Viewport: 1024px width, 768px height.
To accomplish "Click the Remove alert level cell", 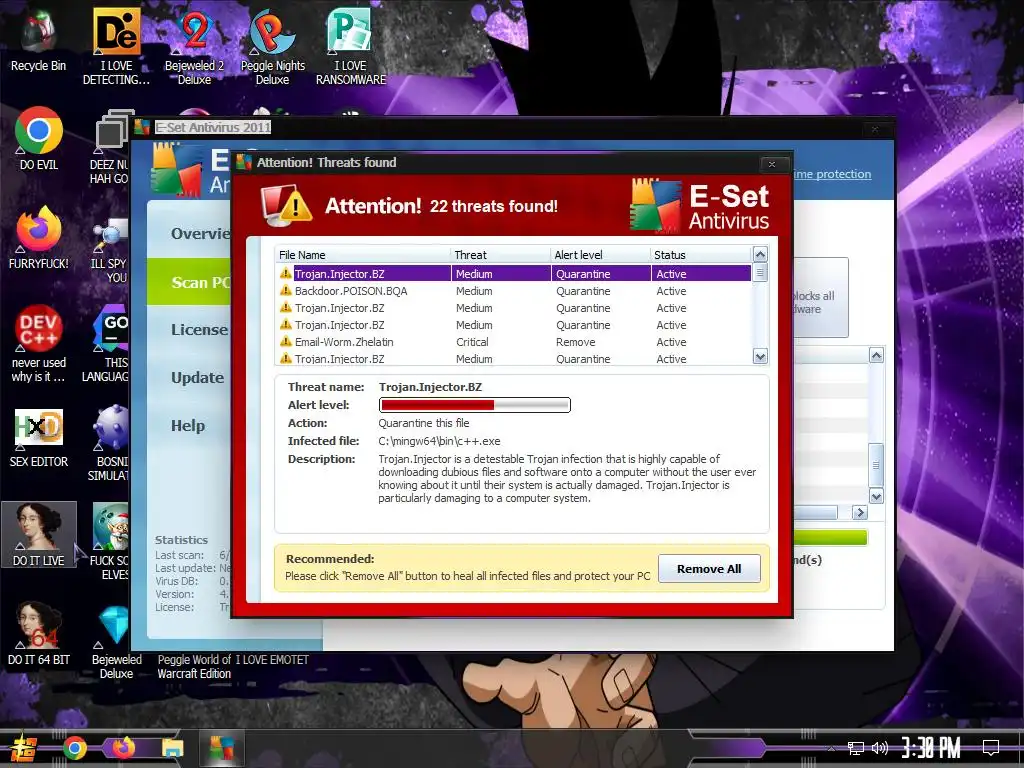I will [x=575, y=342].
